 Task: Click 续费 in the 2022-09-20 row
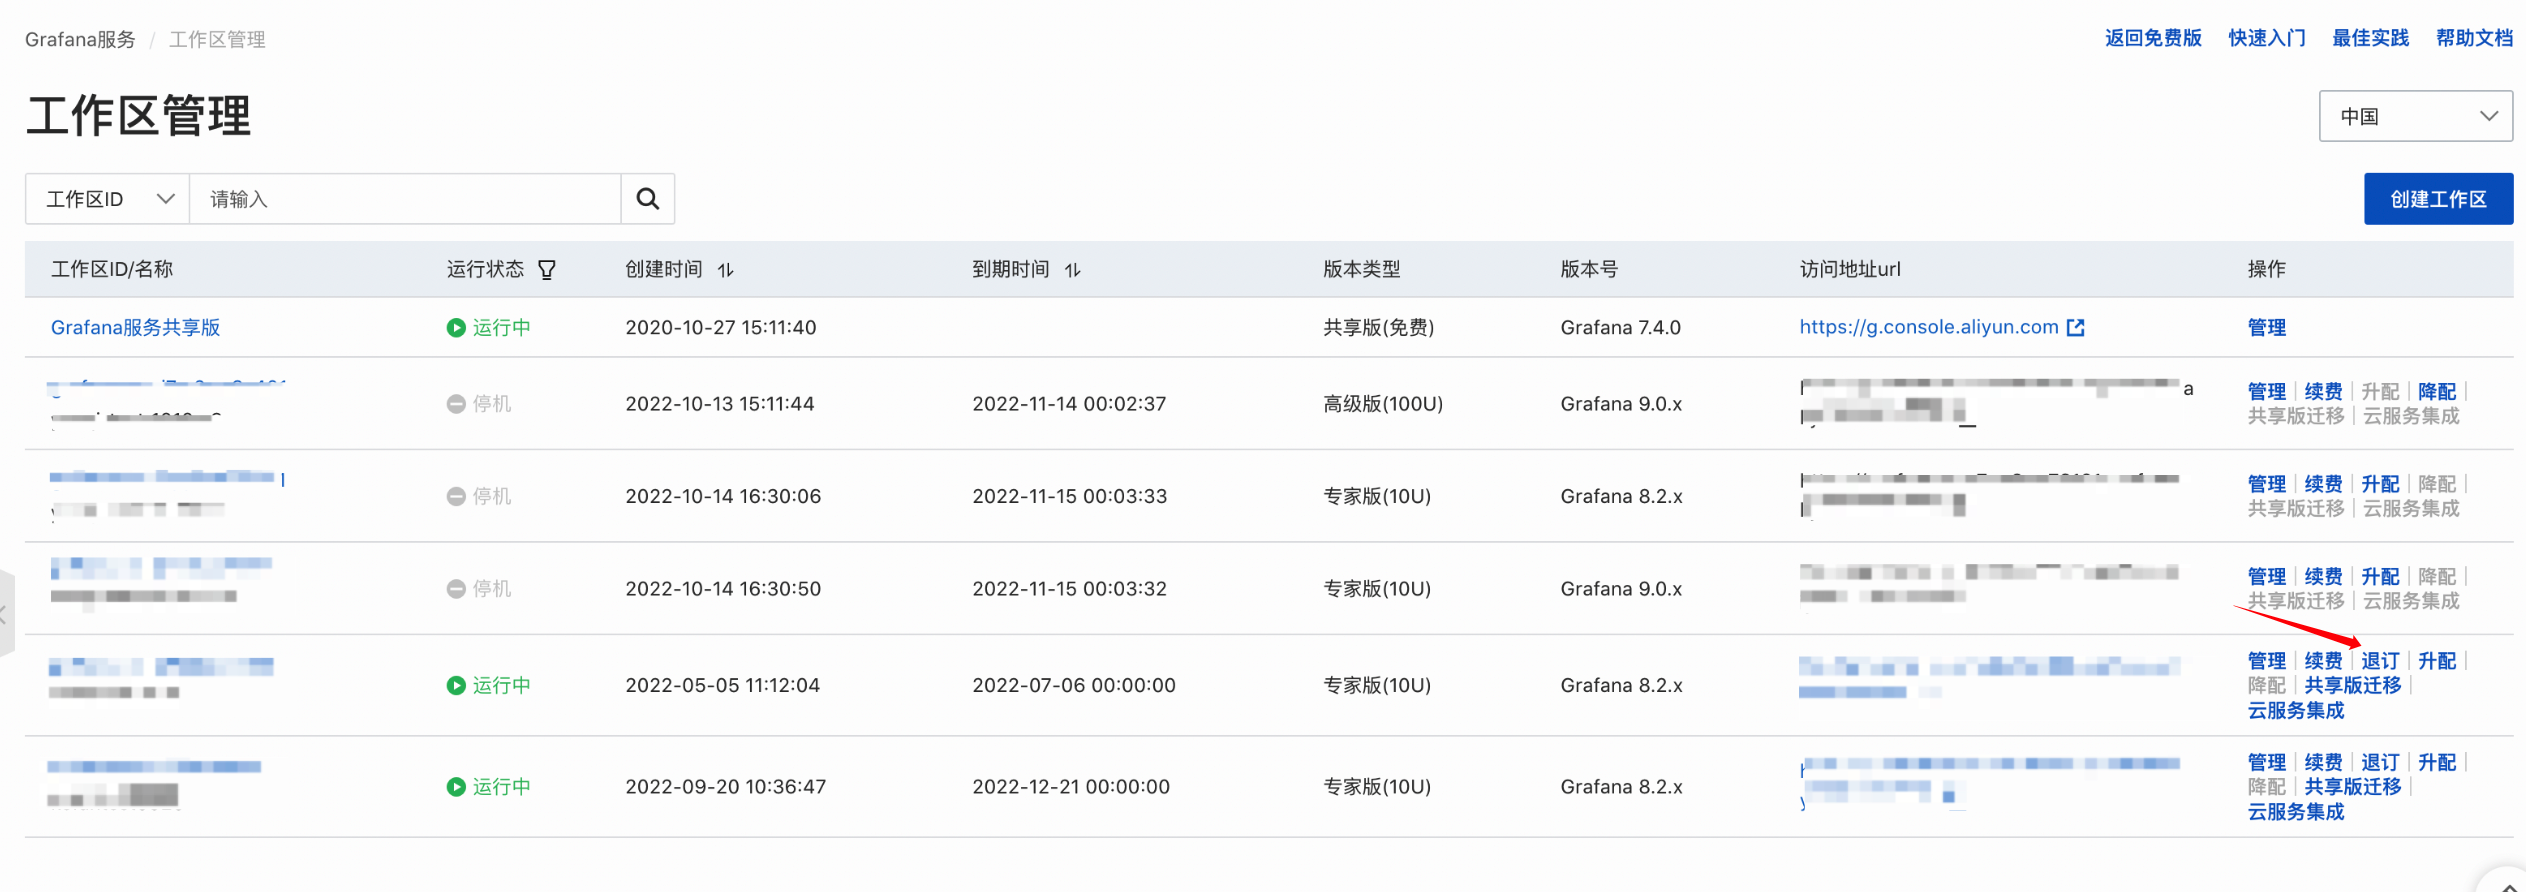coord(2324,763)
